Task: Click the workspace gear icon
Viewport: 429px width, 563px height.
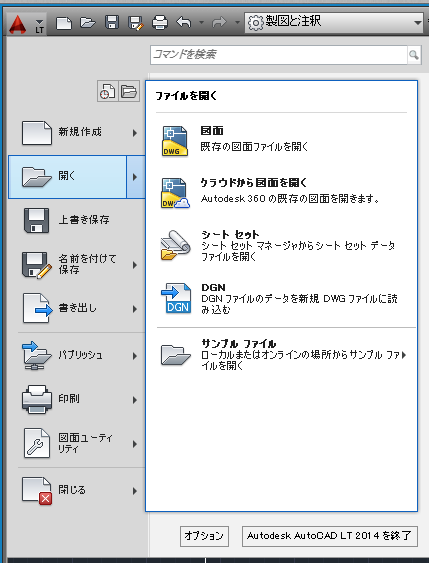Action: click(255, 23)
